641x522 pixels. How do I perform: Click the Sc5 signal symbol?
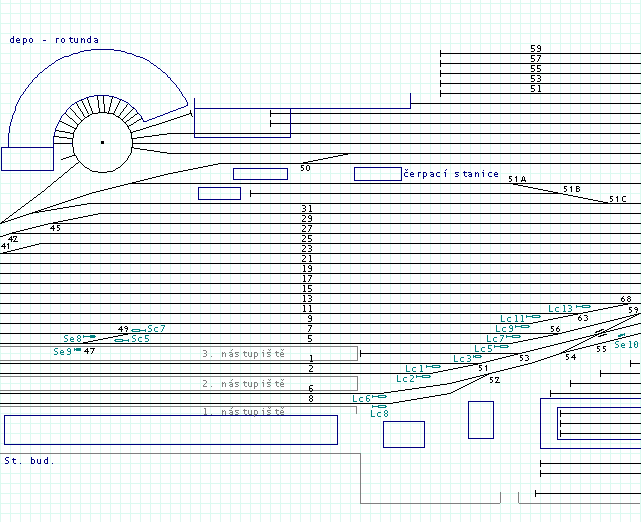click(x=121, y=340)
